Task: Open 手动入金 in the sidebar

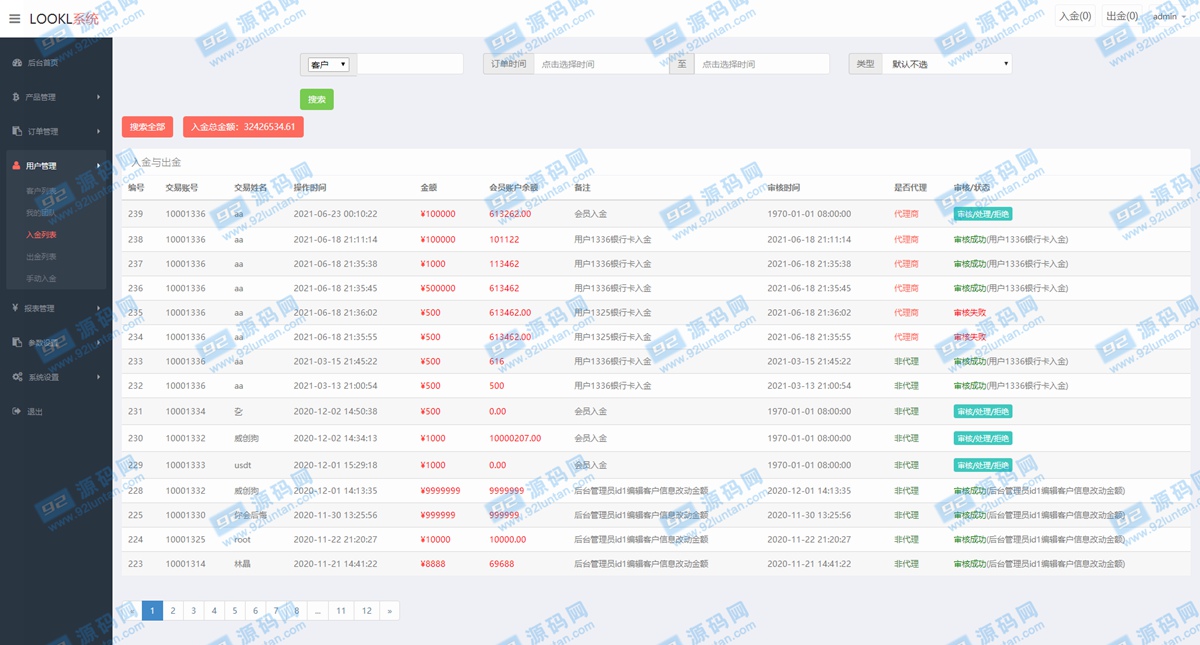Action: tap(41, 279)
